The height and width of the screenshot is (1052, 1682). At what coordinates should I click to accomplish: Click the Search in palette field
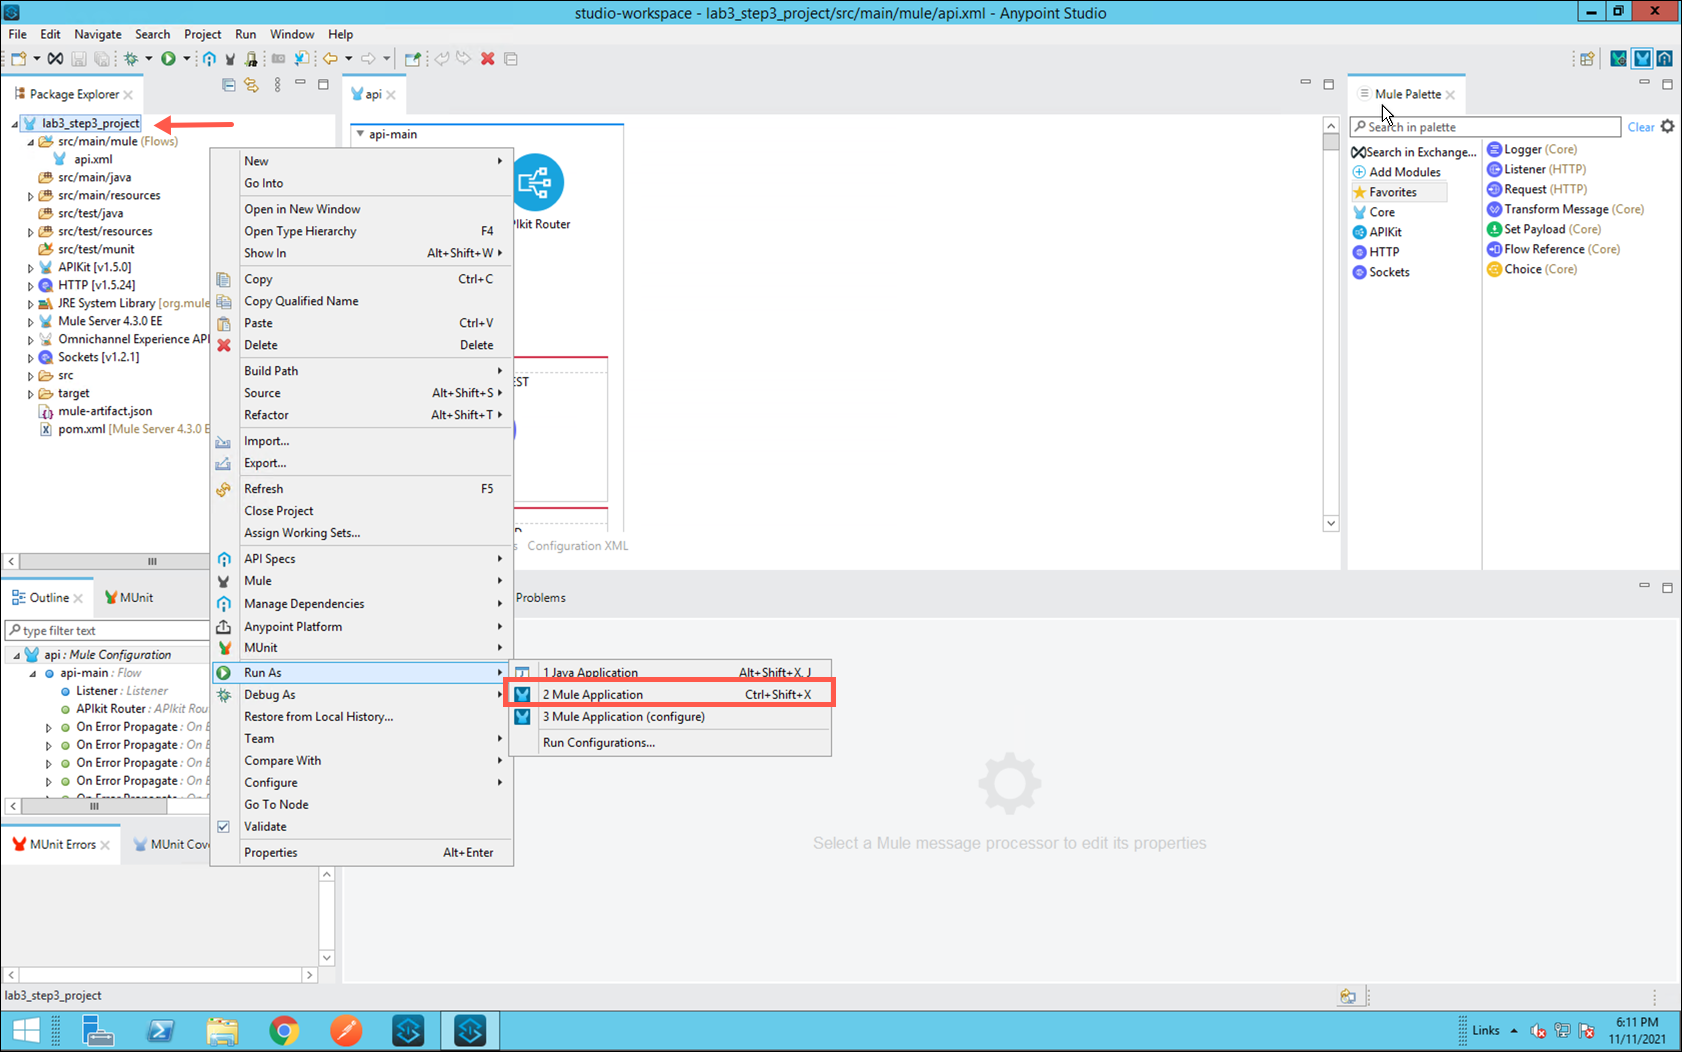point(1485,127)
